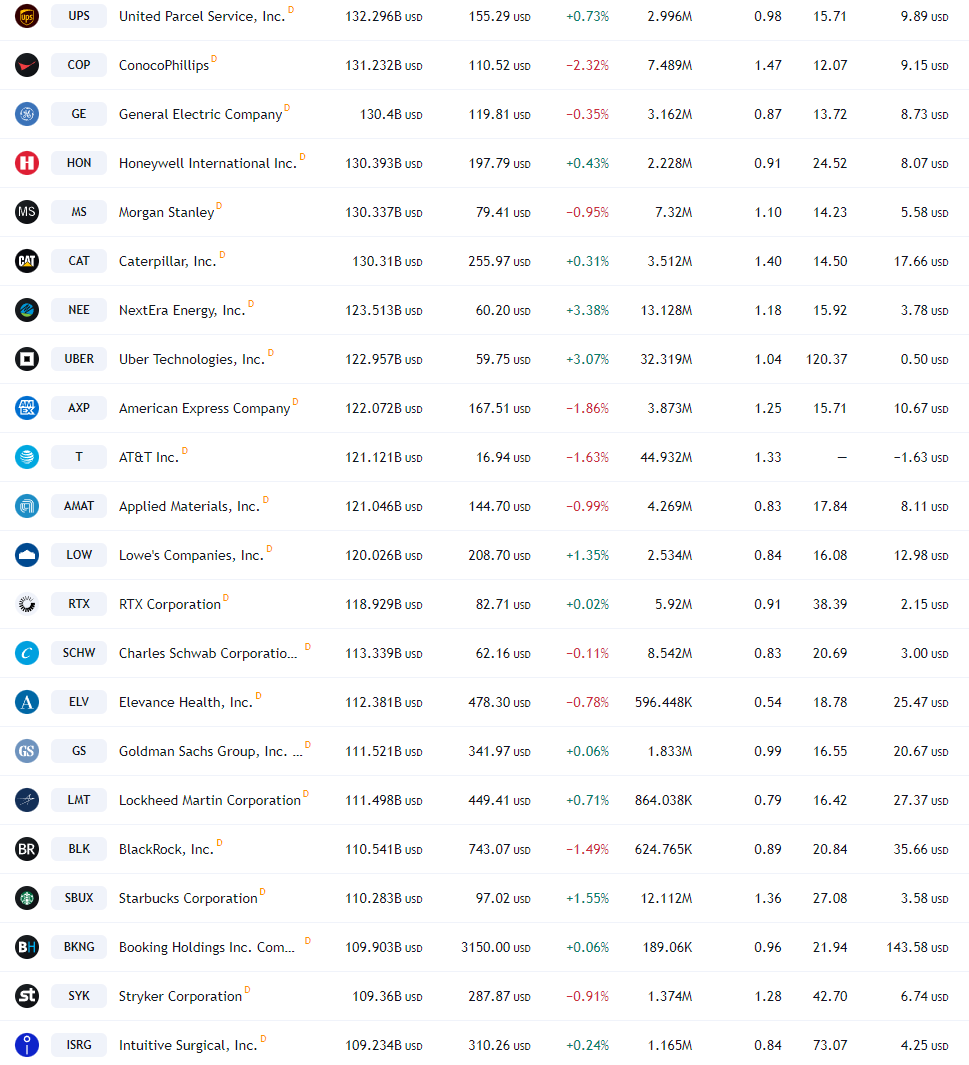The image size is (969, 1065).
Task: Open Elevance Health, Inc. link
Action: 185,702
